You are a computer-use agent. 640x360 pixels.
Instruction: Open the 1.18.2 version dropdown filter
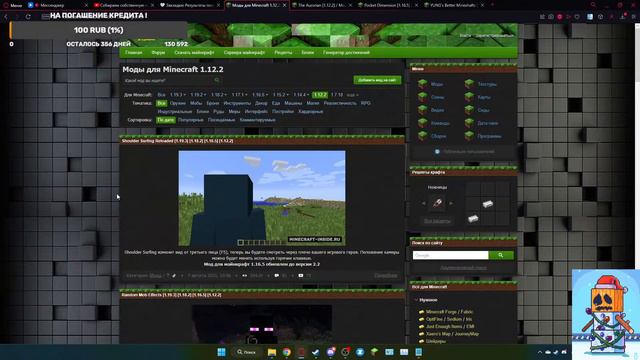(x=218, y=95)
